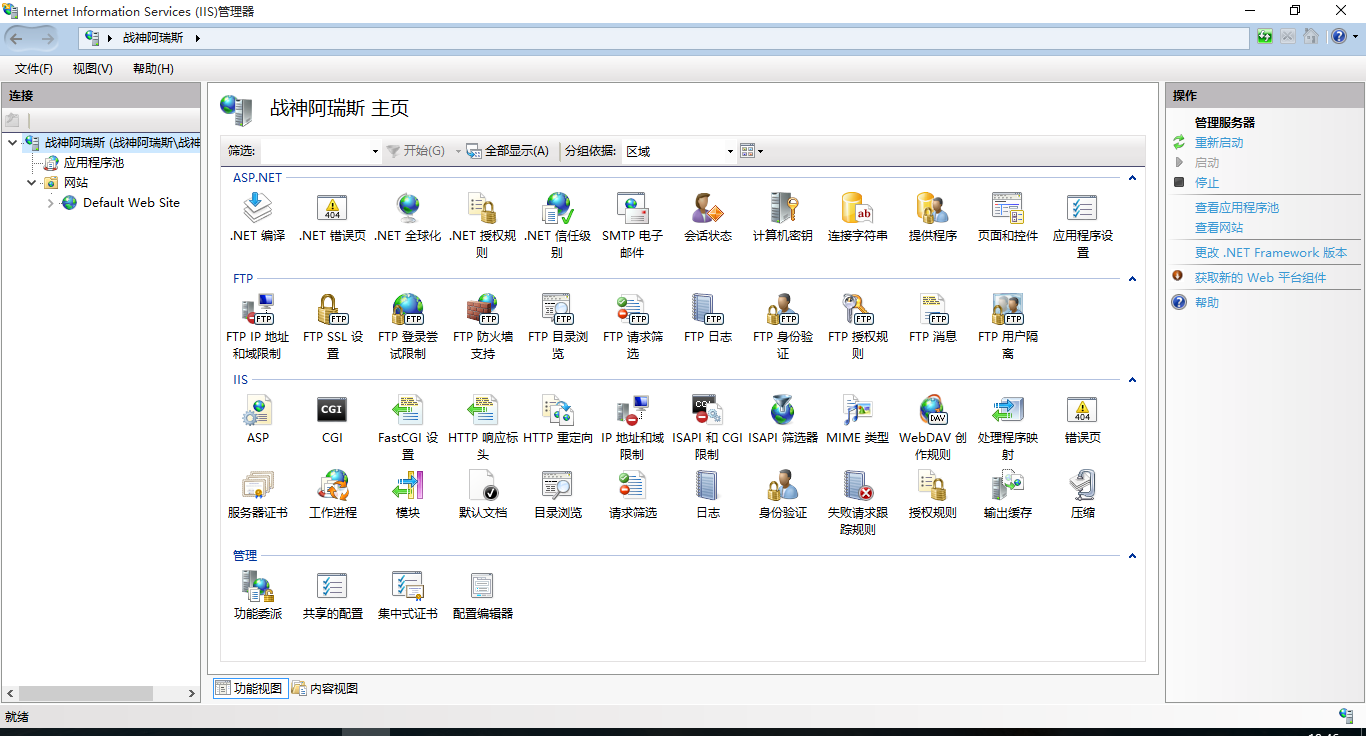Open the 处理程序映射 icon
The height and width of the screenshot is (736, 1366).
1008,410
